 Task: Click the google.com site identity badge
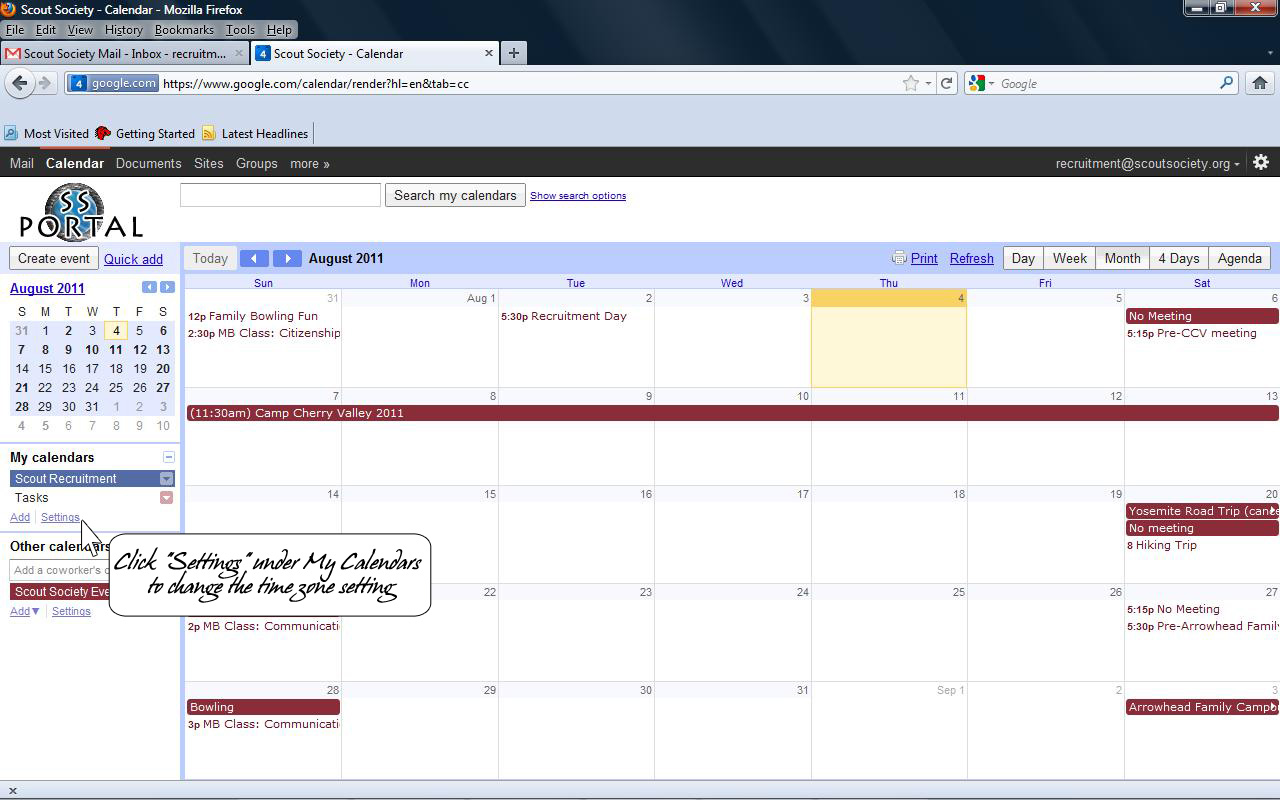coord(113,83)
